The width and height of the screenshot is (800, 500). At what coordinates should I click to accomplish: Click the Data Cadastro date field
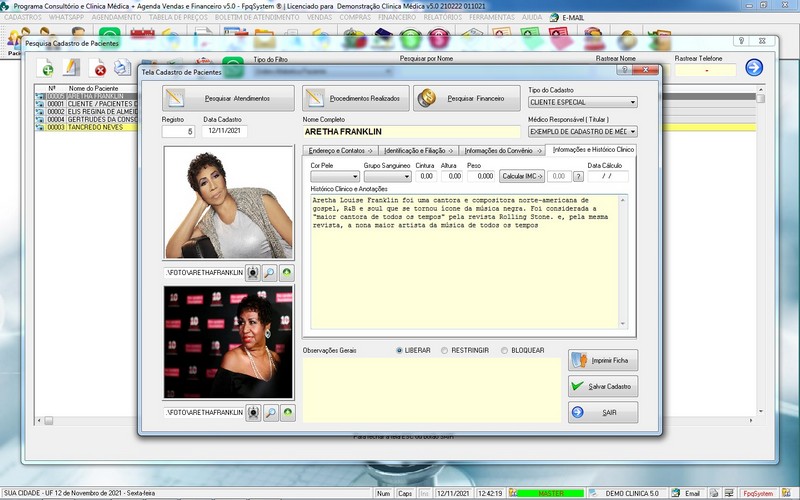click(x=224, y=131)
